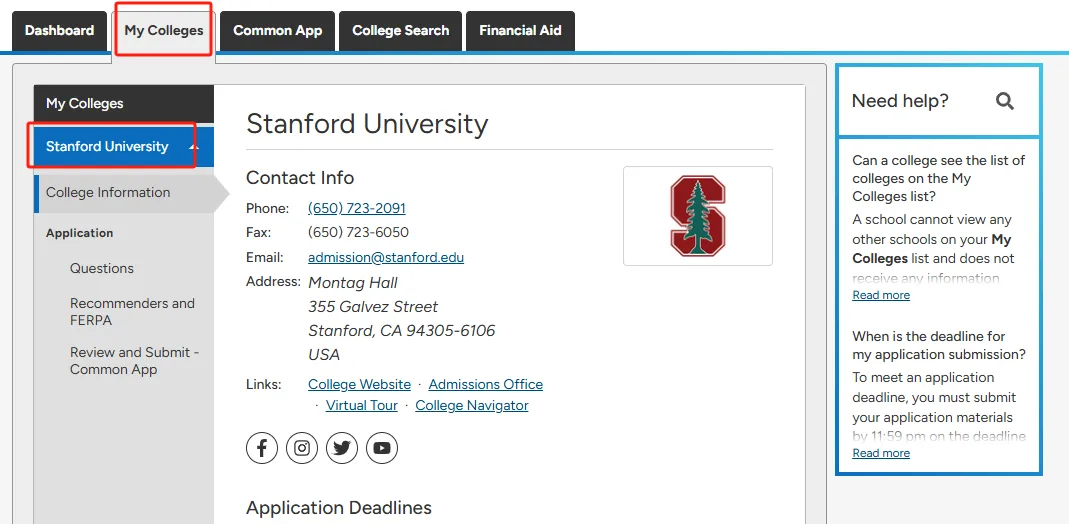Image resolution: width=1069 pixels, height=524 pixels.
Task: Click the Stanford tree logo image
Action: (x=698, y=216)
